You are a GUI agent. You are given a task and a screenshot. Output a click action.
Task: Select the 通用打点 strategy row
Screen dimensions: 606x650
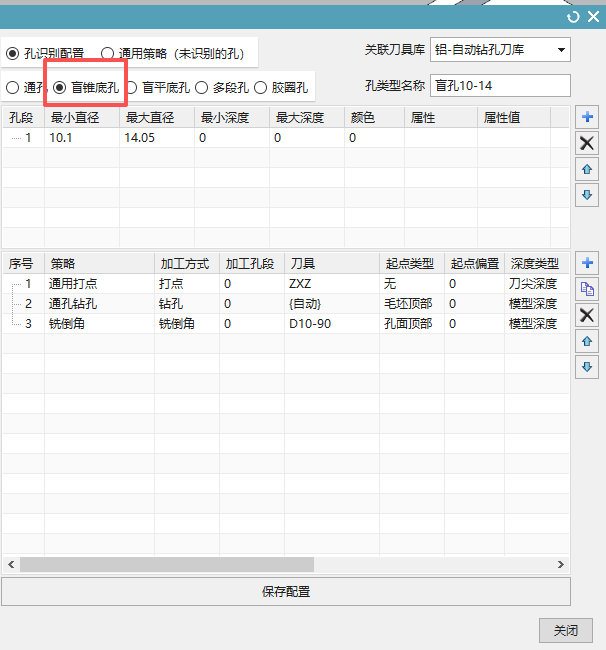click(286, 284)
